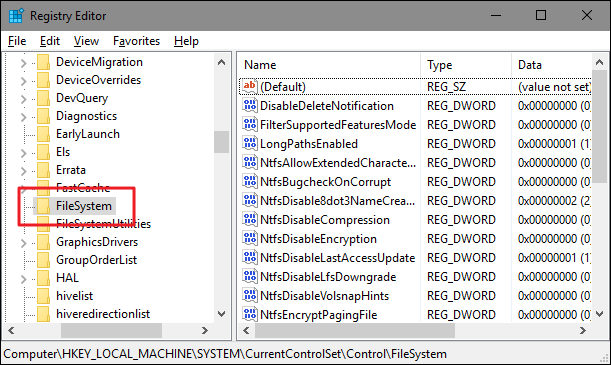
Task: Click the Els folder icon
Action: point(44,152)
